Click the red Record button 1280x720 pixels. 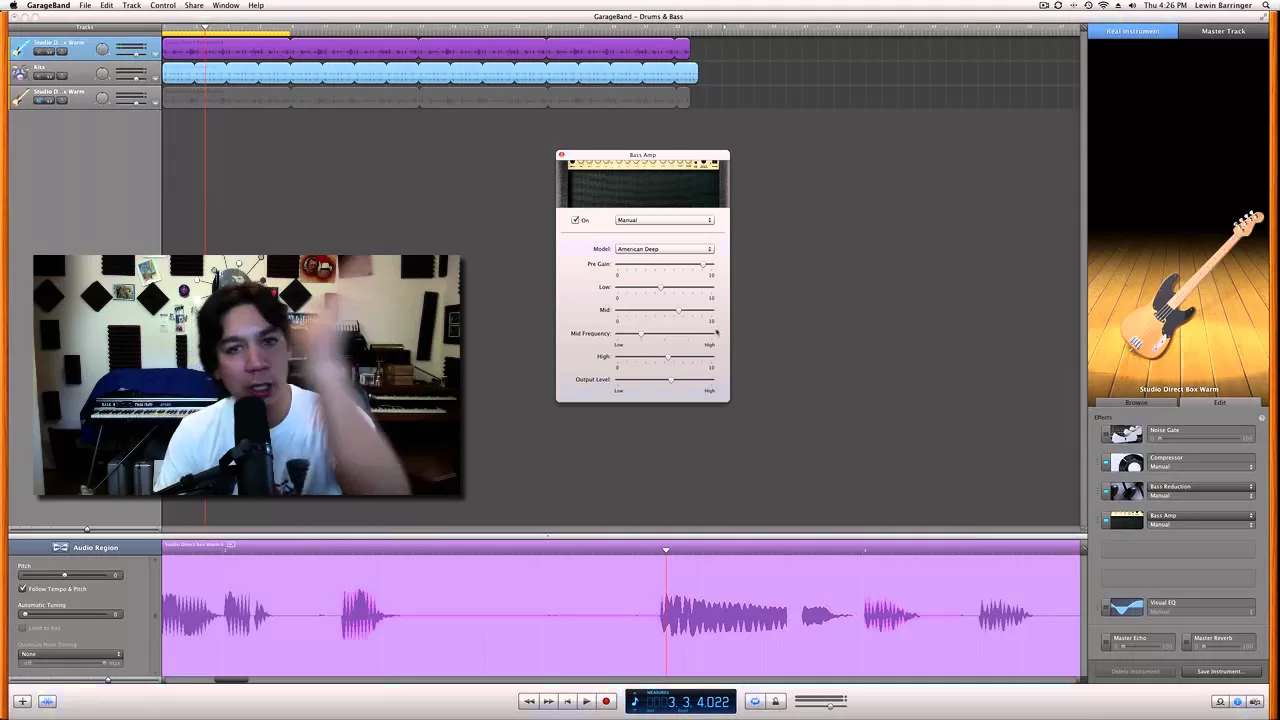(x=606, y=702)
